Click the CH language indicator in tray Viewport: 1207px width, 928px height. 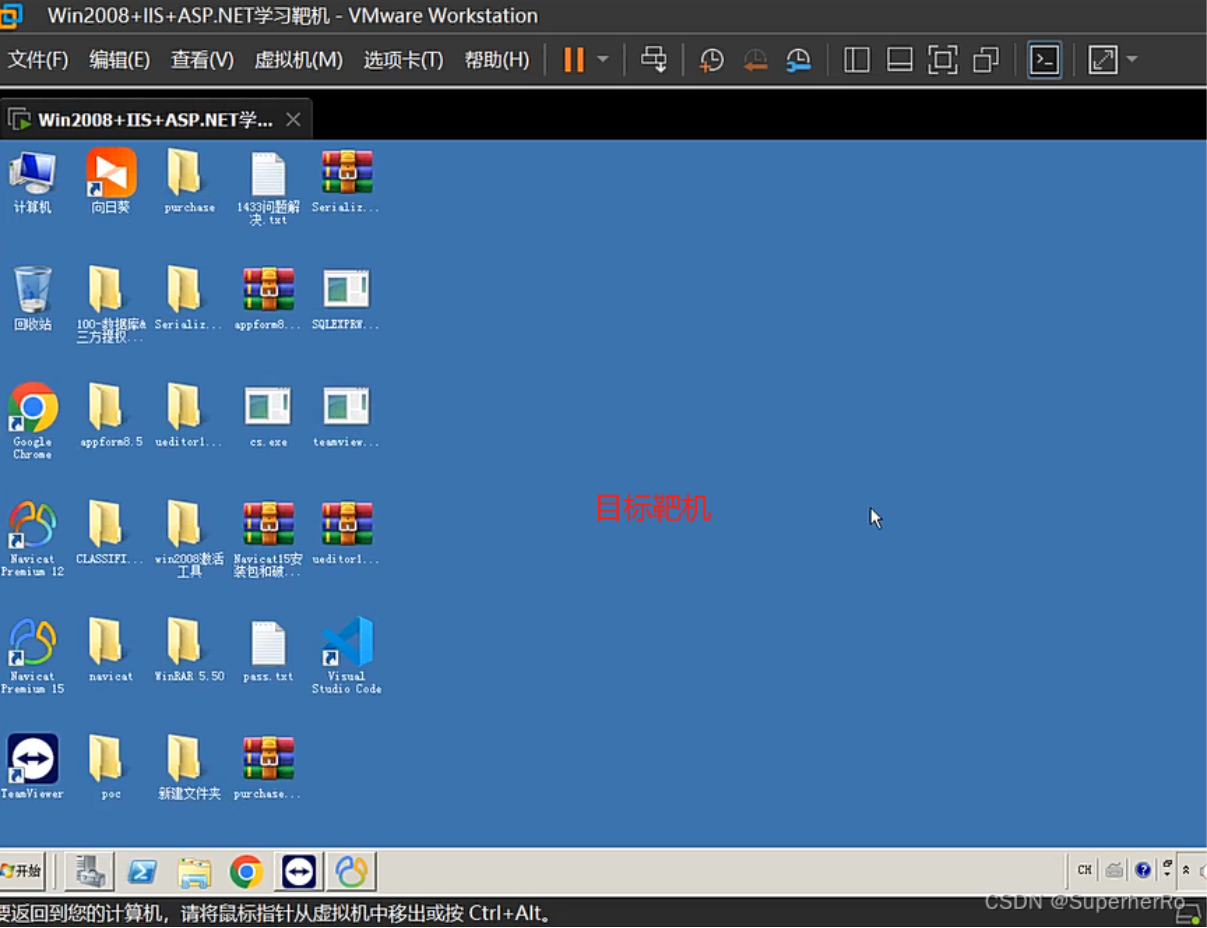point(1085,870)
